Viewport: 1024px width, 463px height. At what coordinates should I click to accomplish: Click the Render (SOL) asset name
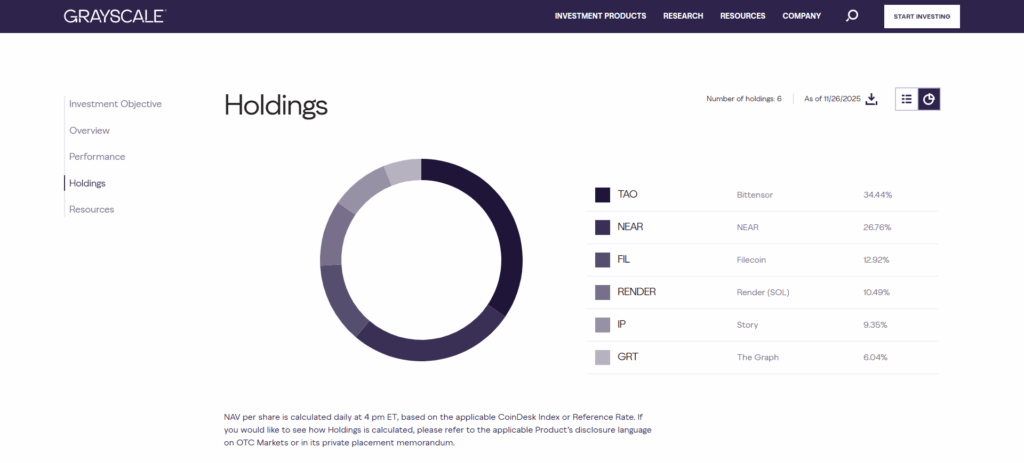point(763,293)
